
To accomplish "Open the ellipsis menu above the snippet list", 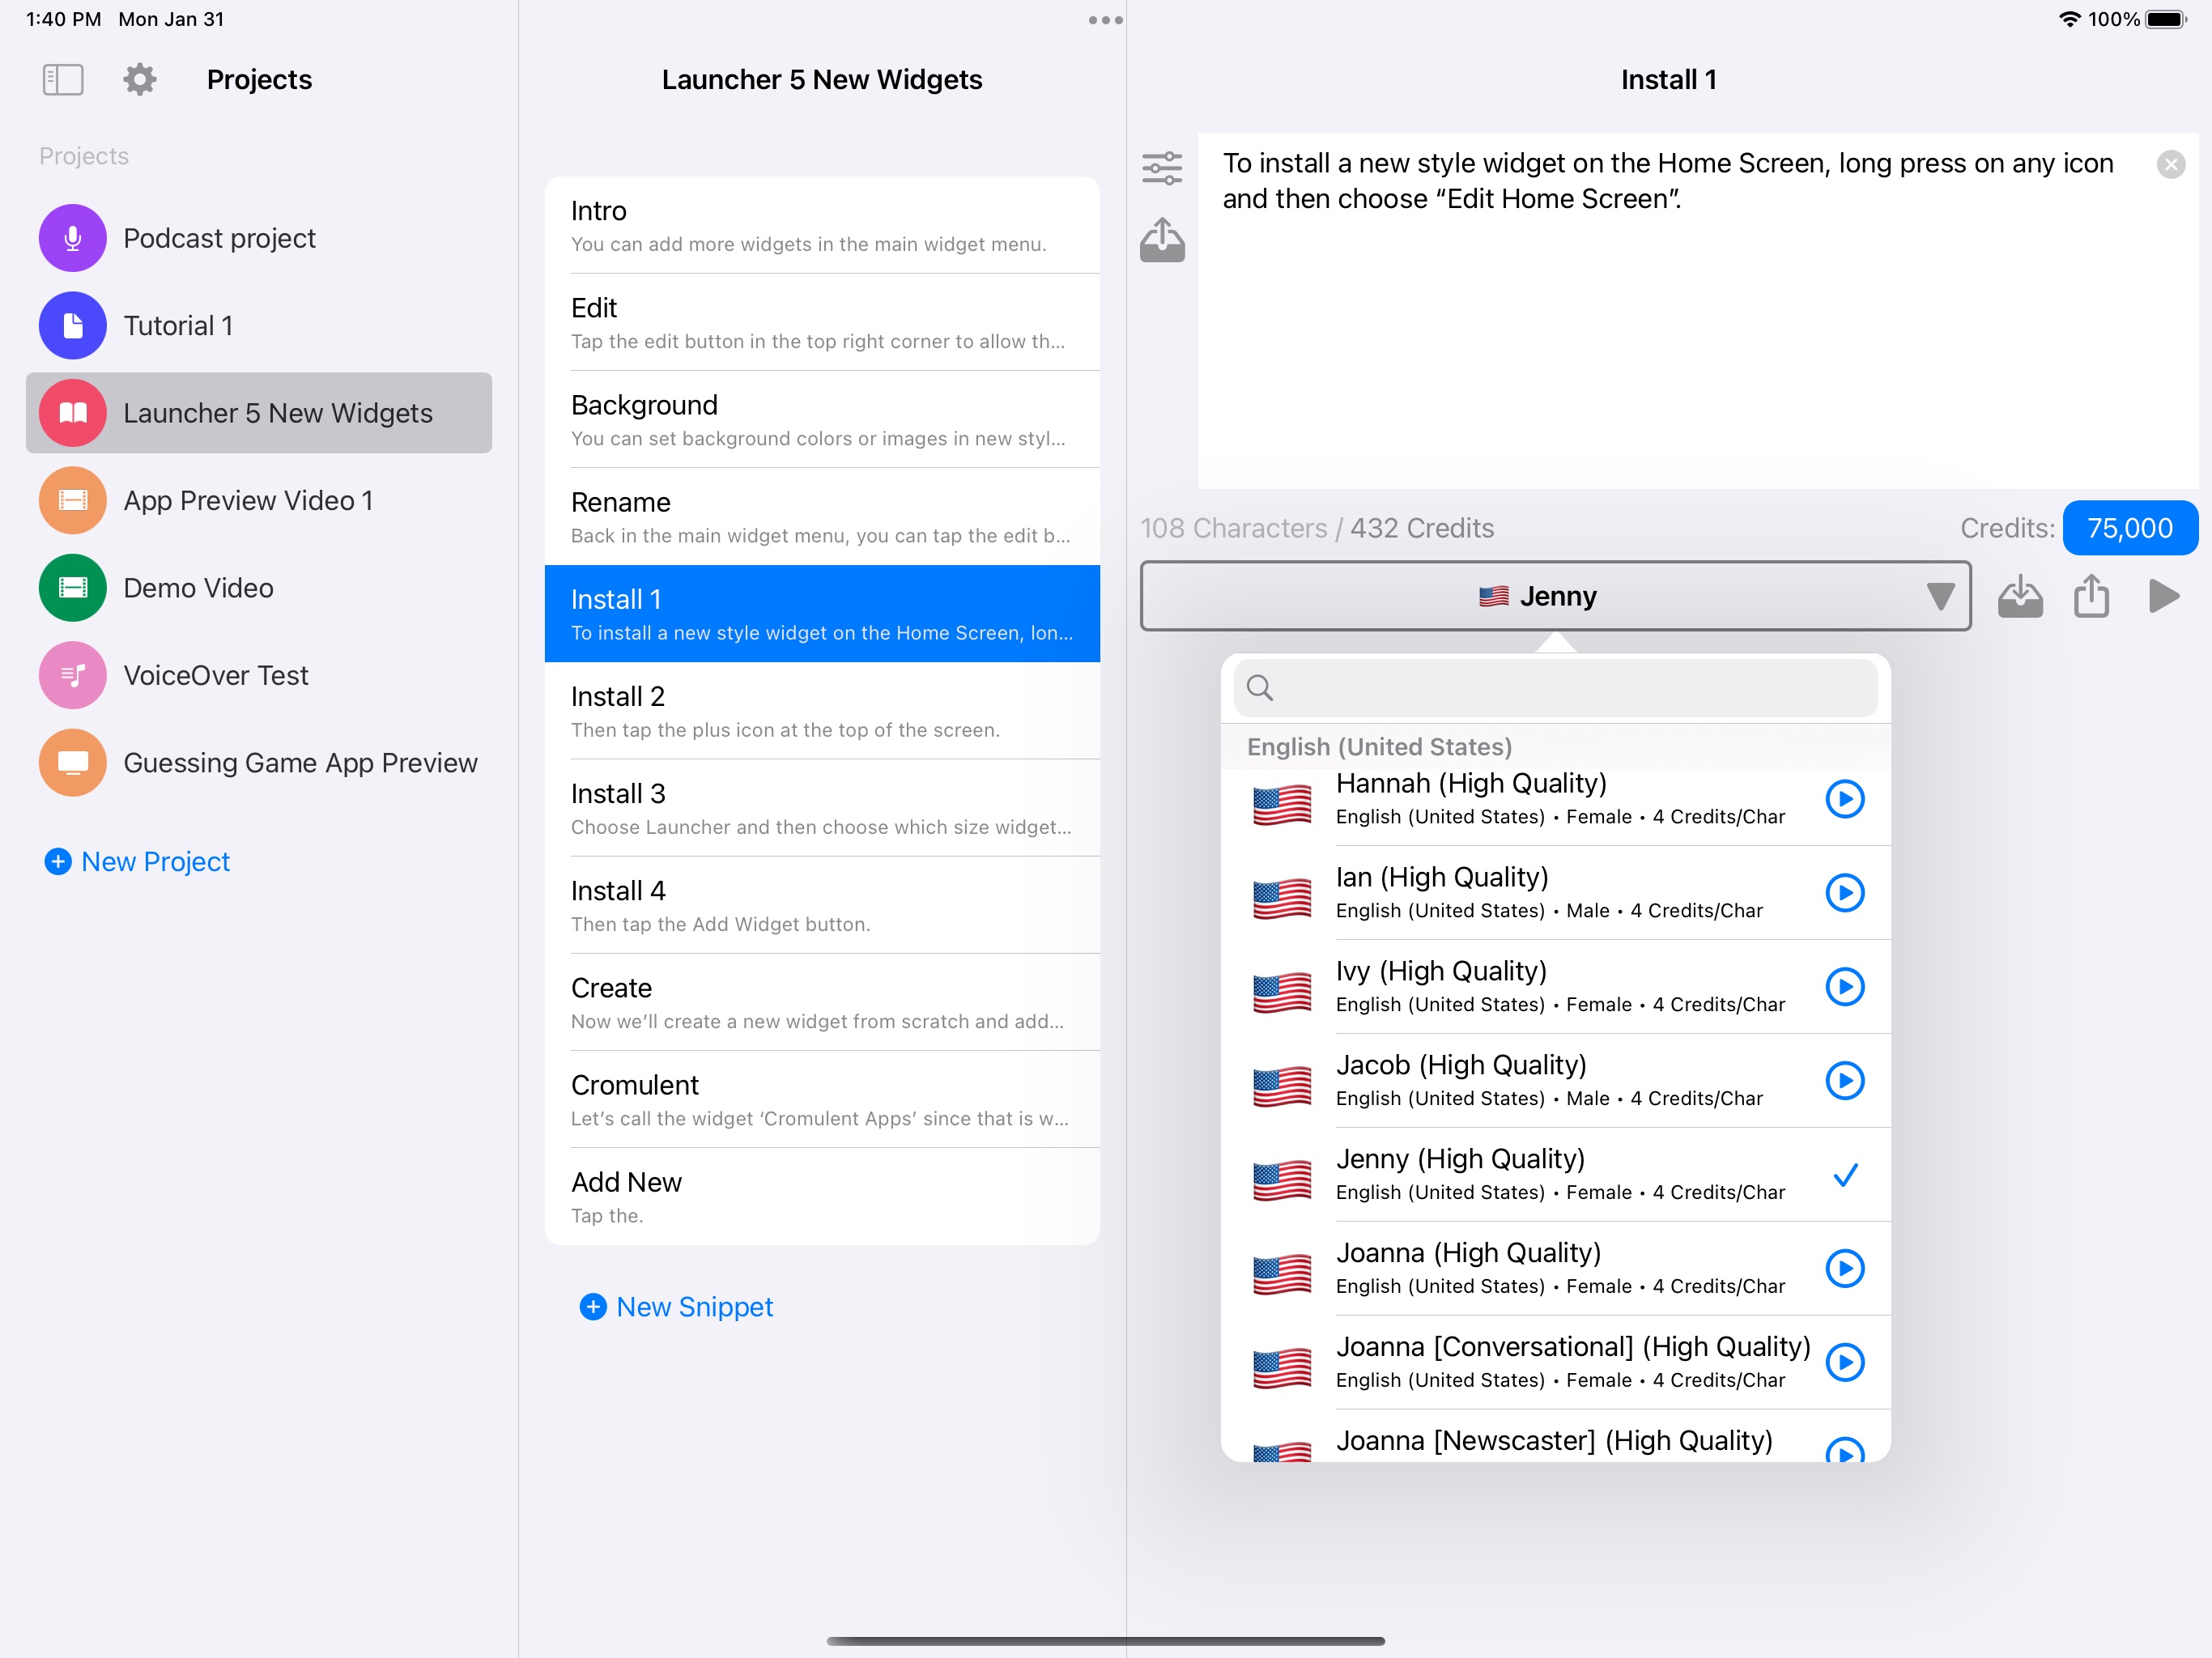I will click(x=1104, y=19).
